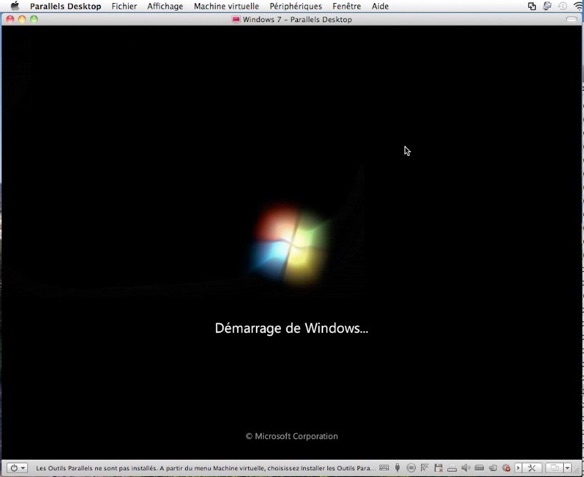Open the Périphériques menu
The height and width of the screenshot is (477, 584).
click(x=295, y=6)
